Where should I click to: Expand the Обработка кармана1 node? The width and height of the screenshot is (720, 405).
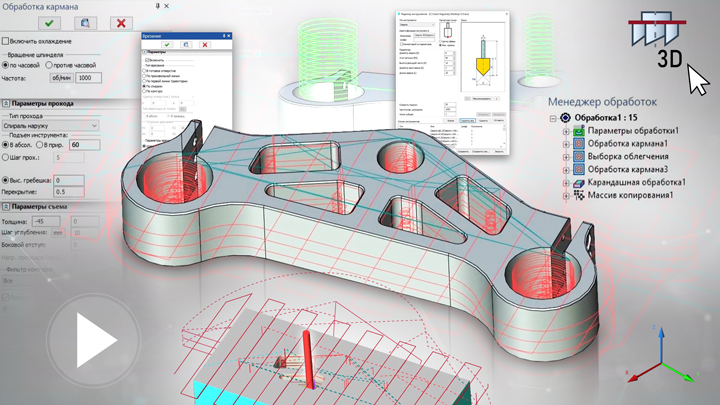[566, 144]
